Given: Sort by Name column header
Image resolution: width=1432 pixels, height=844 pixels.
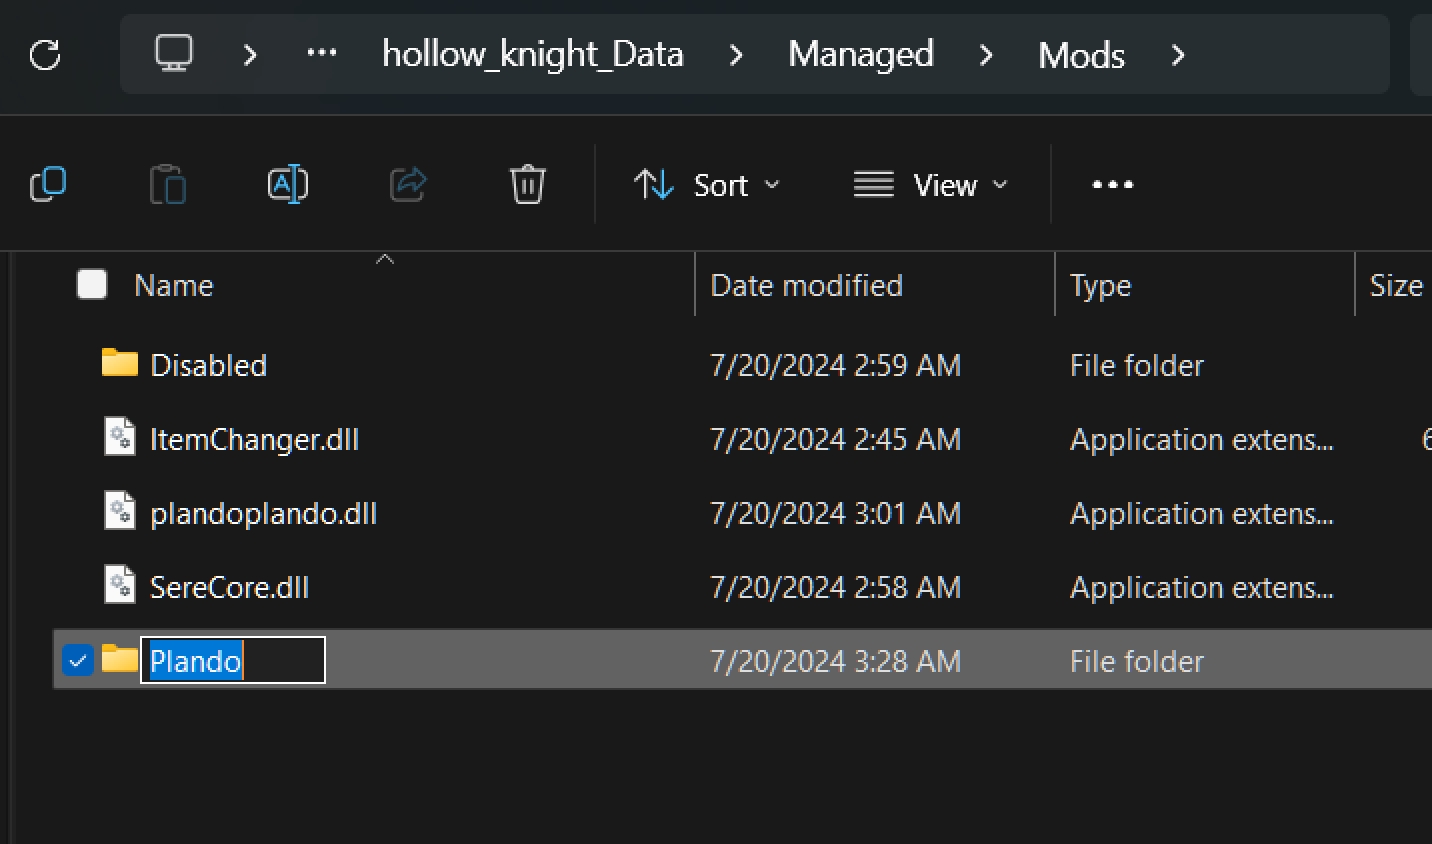Looking at the screenshot, I should coord(174,285).
